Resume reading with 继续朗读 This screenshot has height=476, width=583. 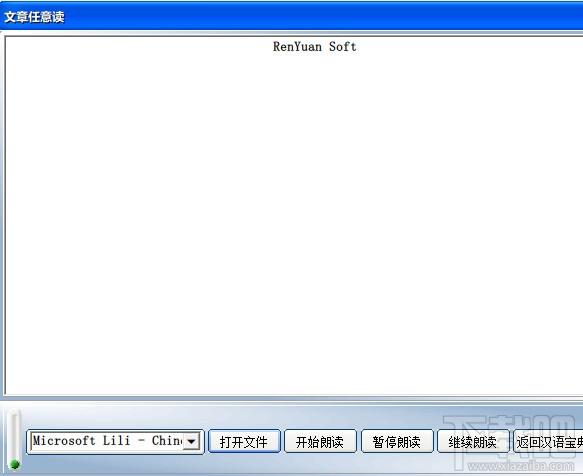point(473,441)
